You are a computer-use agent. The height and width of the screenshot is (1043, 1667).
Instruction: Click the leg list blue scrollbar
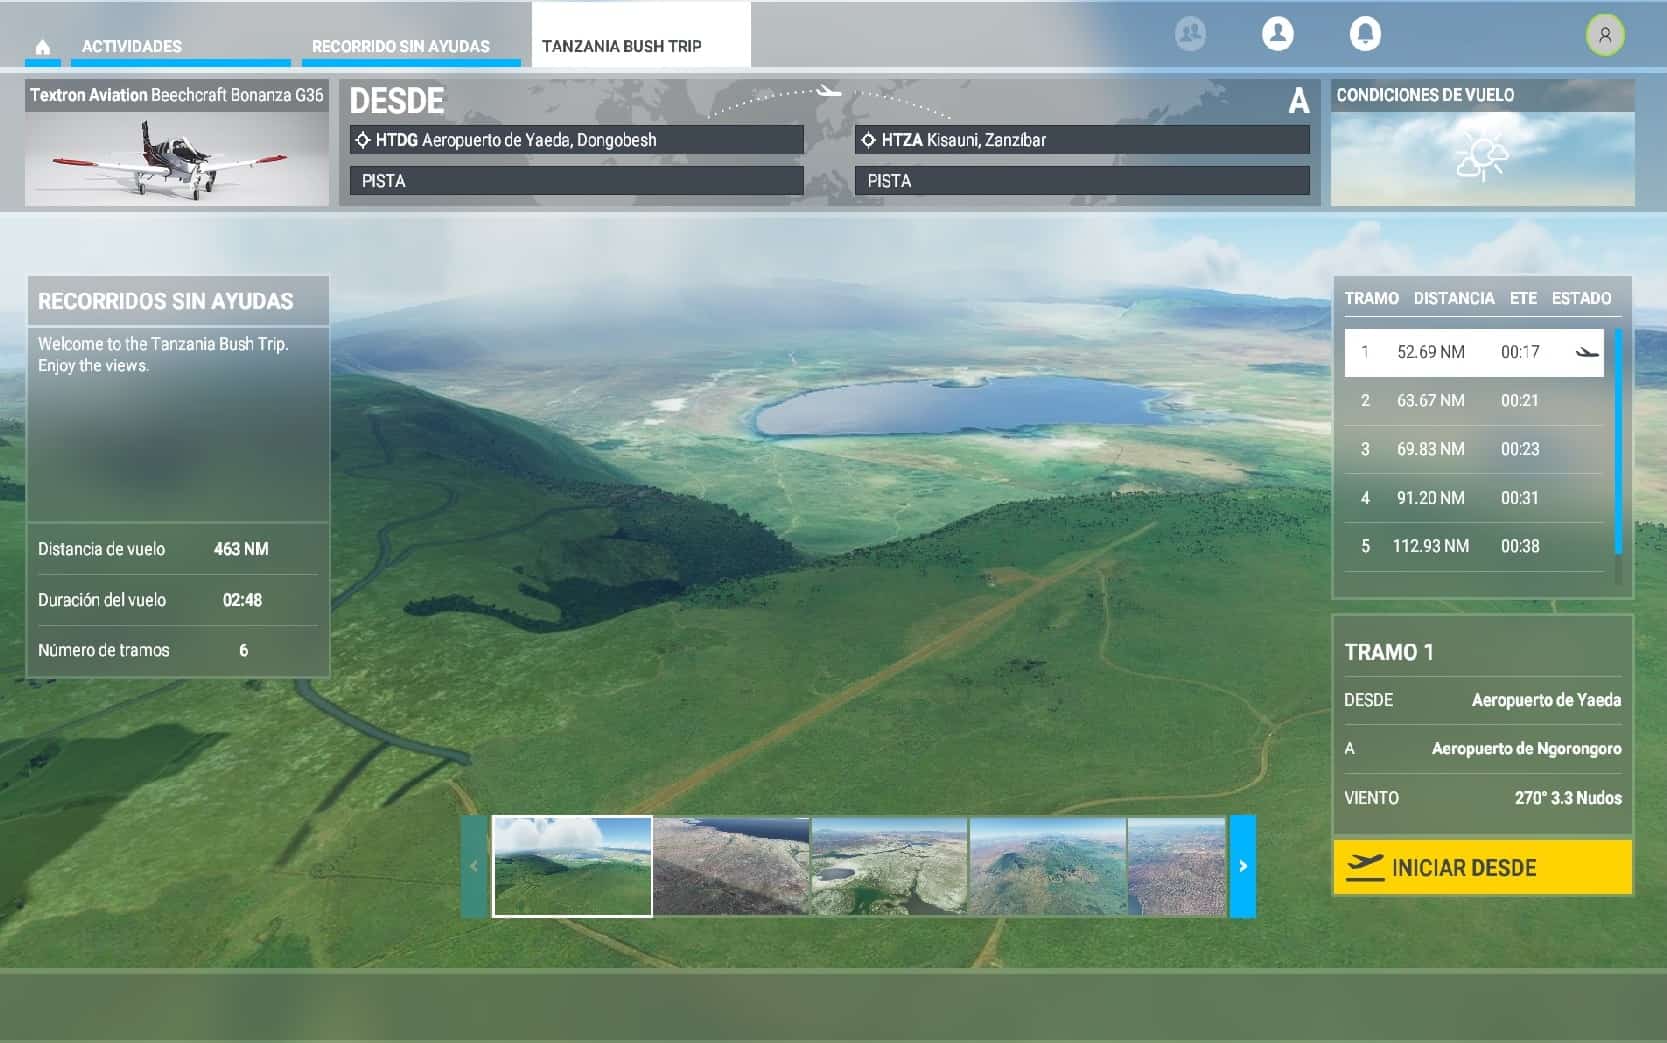click(1618, 440)
